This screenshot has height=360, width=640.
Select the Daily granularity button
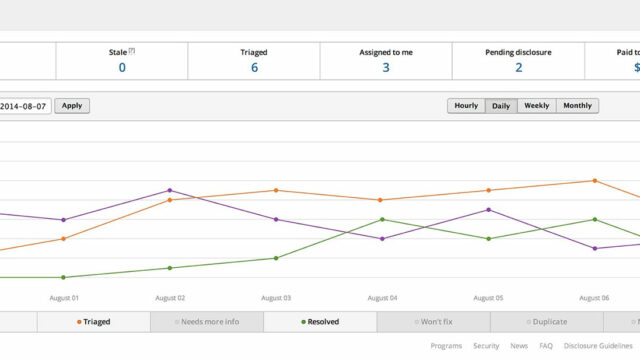click(x=501, y=106)
